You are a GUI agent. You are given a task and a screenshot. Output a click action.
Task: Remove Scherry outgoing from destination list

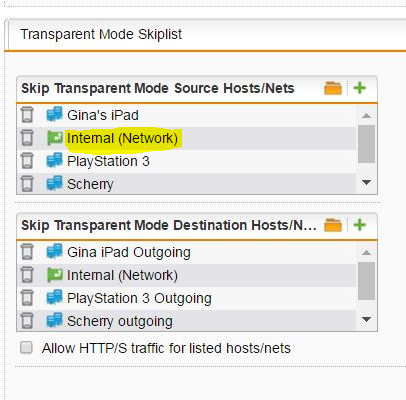(x=27, y=321)
